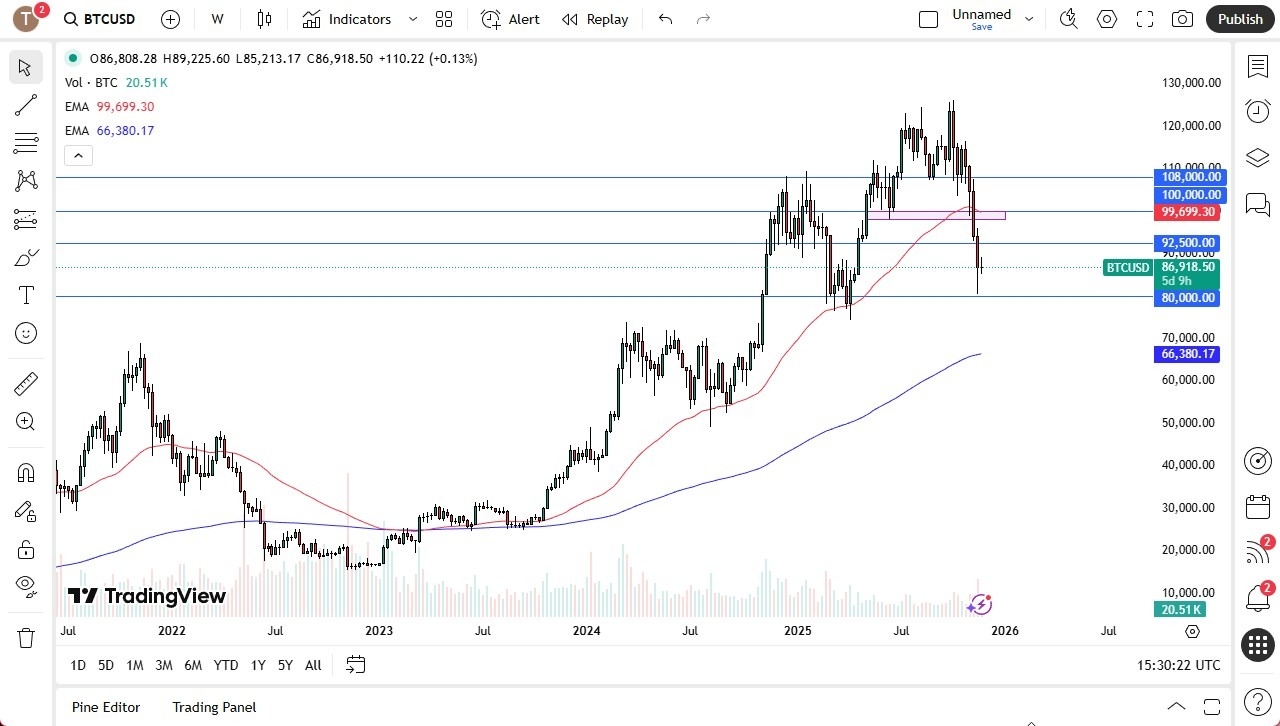The height and width of the screenshot is (726, 1280).
Task: Open the Trading Panel tab
Action: pos(213,707)
